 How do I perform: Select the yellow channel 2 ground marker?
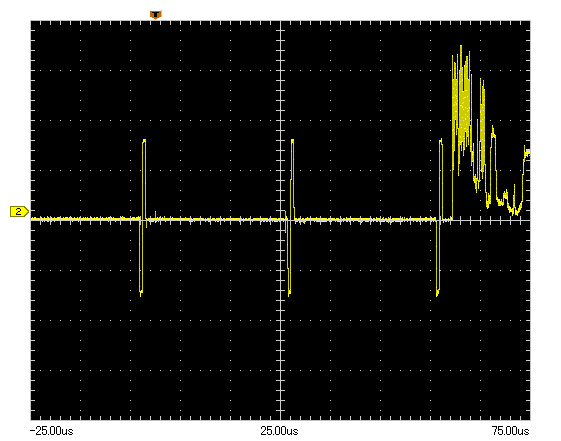(19, 211)
